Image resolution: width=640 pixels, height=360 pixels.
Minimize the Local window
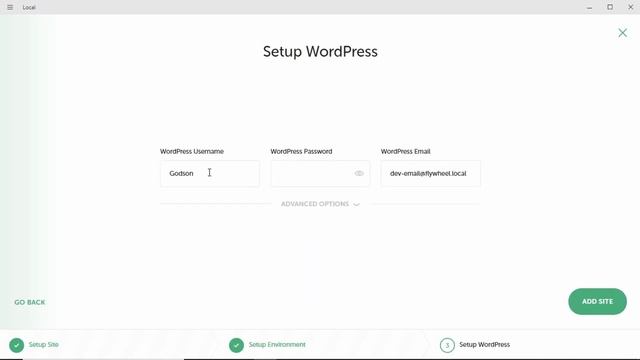(589, 7)
